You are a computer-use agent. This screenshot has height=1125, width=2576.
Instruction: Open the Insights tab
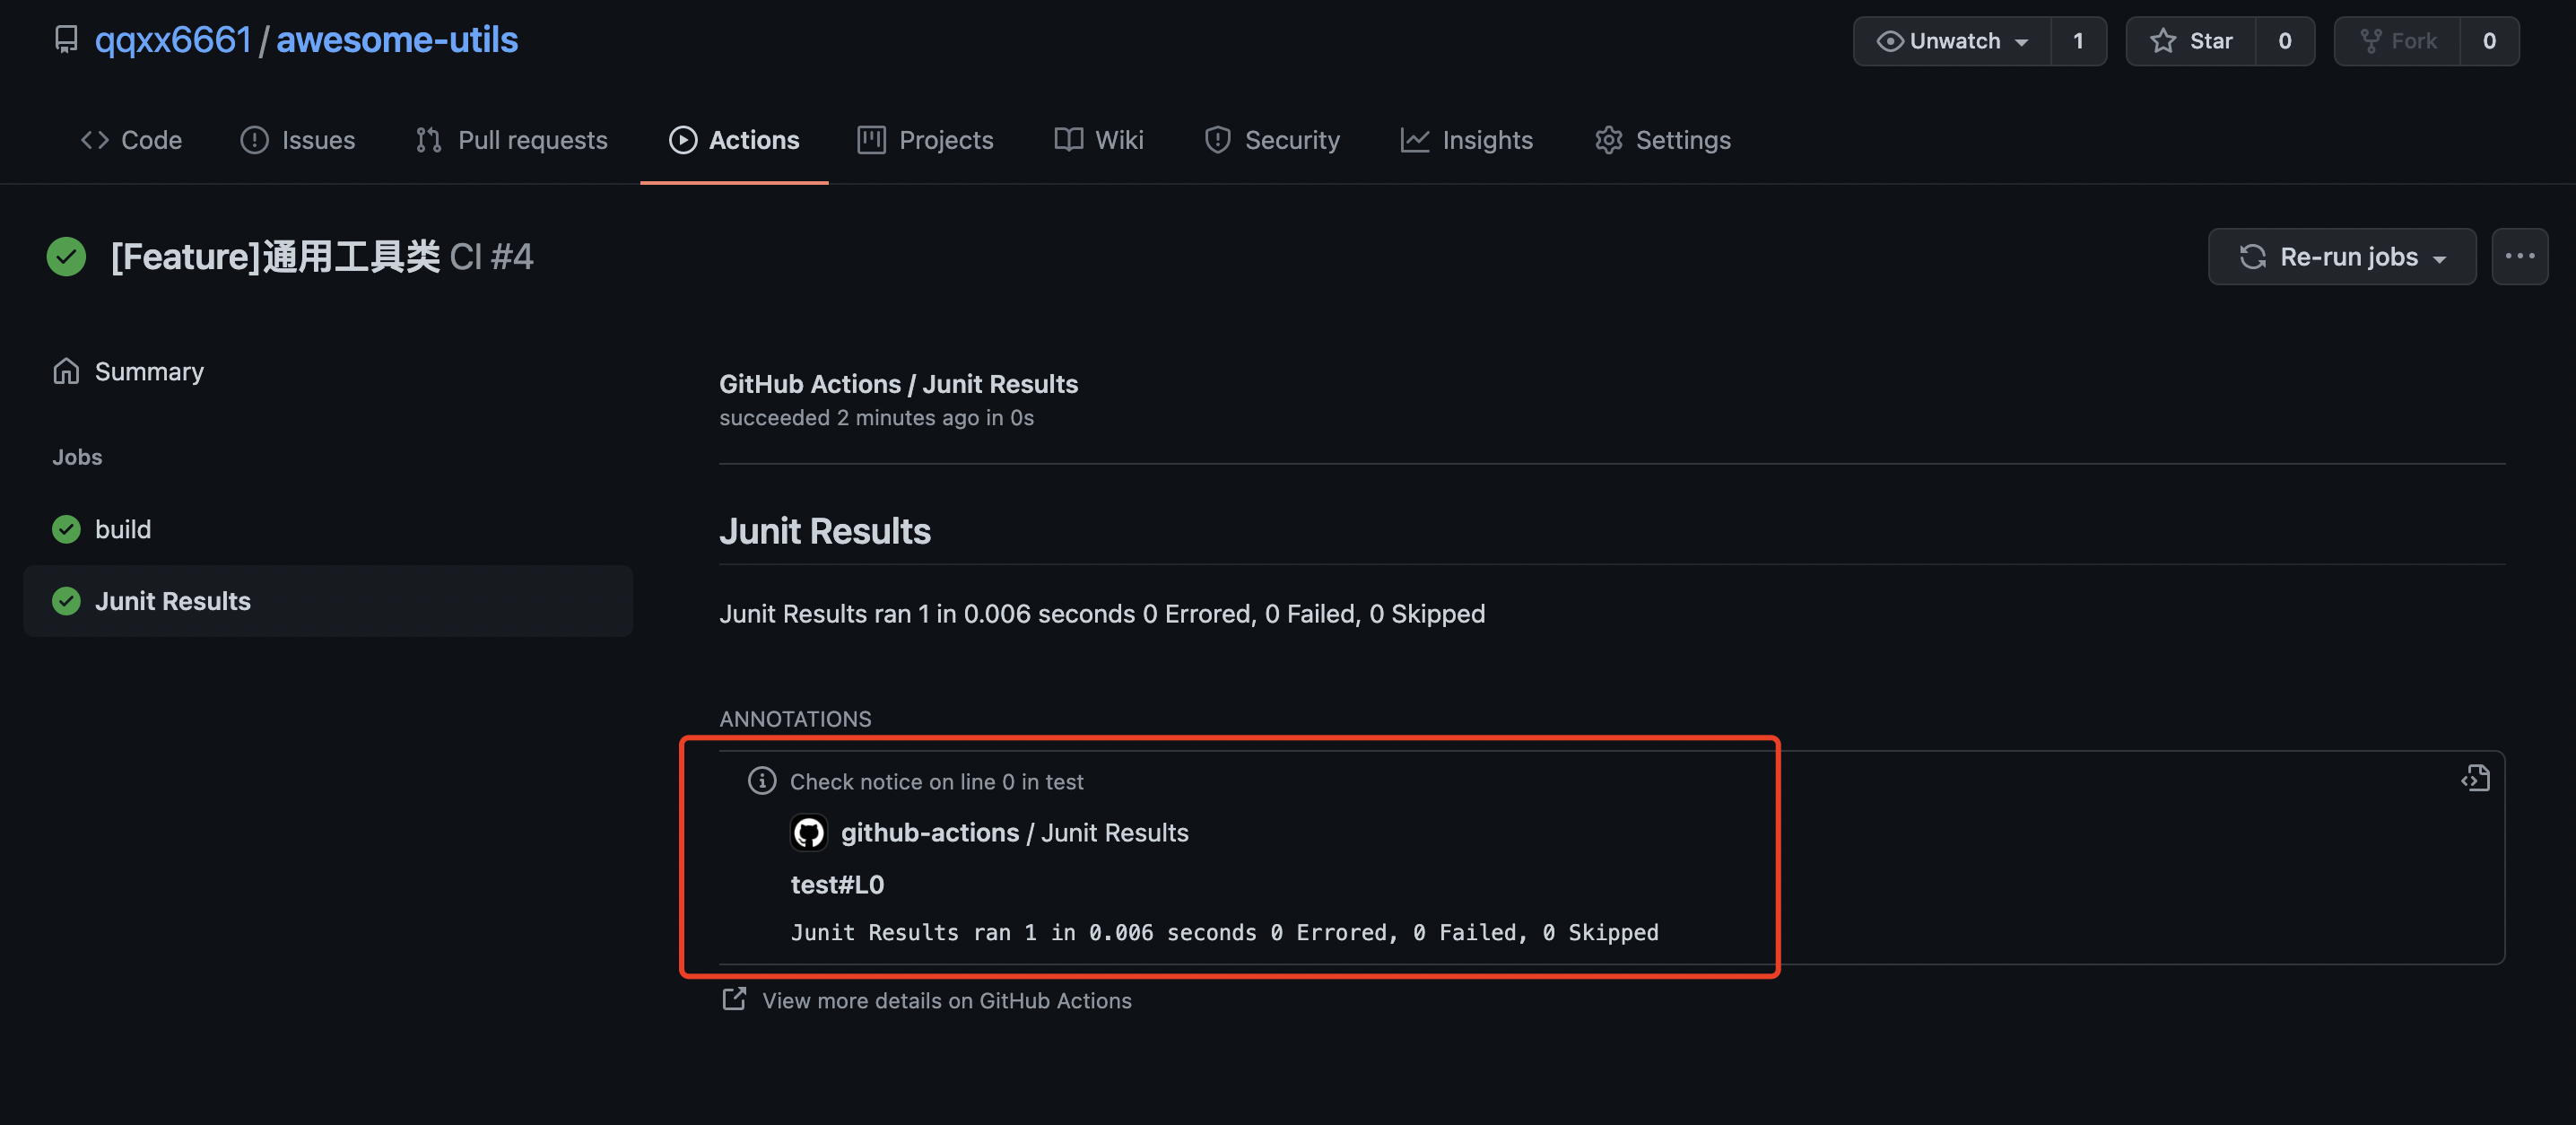pyautogui.click(x=1466, y=140)
